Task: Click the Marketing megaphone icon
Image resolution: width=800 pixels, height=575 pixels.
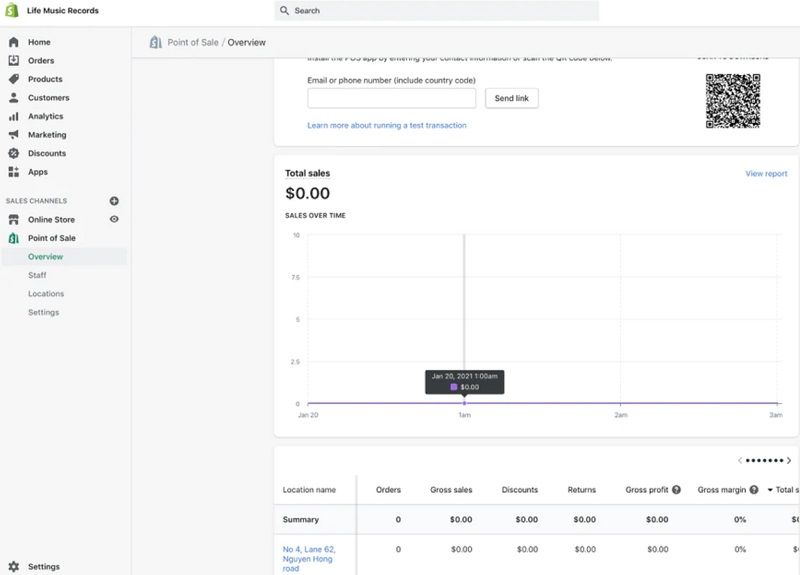Action: 14,135
